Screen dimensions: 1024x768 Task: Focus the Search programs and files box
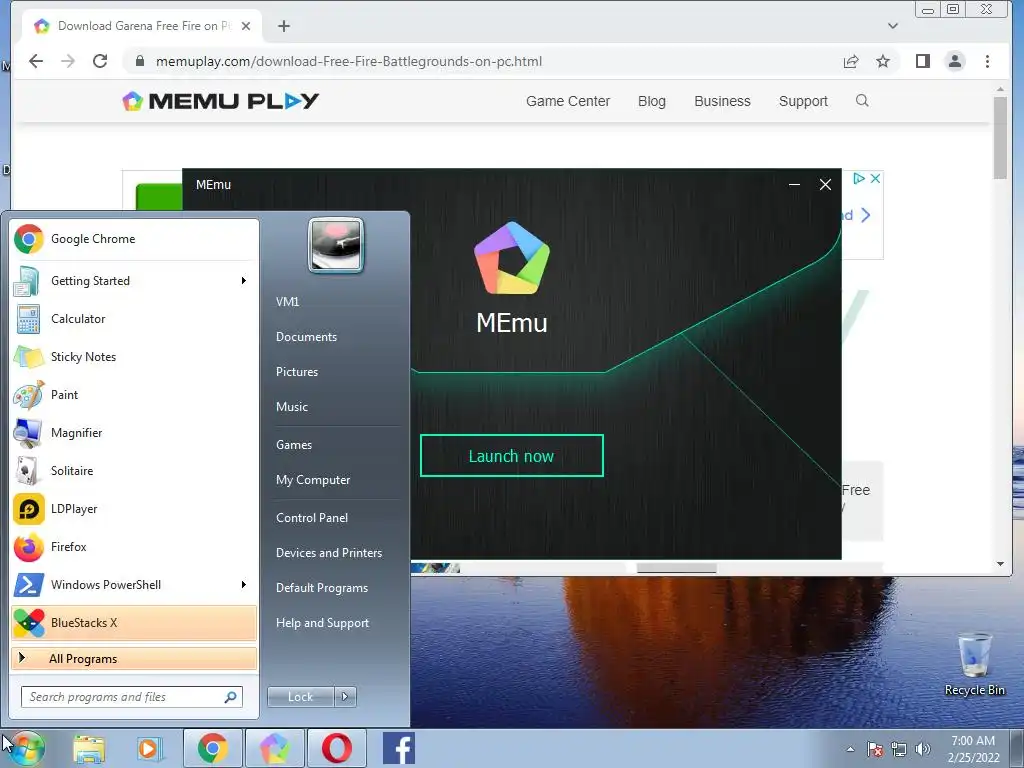pyautogui.click(x=131, y=697)
